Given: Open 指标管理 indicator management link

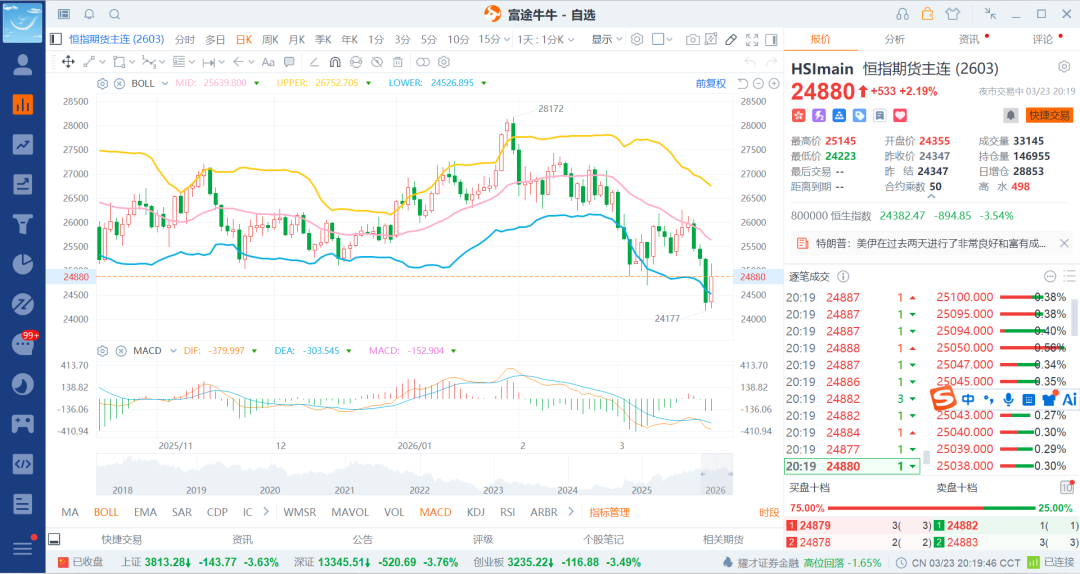Looking at the screenshot, I should 609,512.
